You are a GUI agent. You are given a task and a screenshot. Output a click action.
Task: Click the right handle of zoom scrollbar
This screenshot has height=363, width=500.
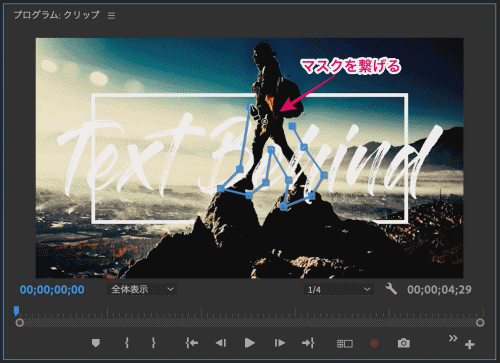tap(480, 323)
